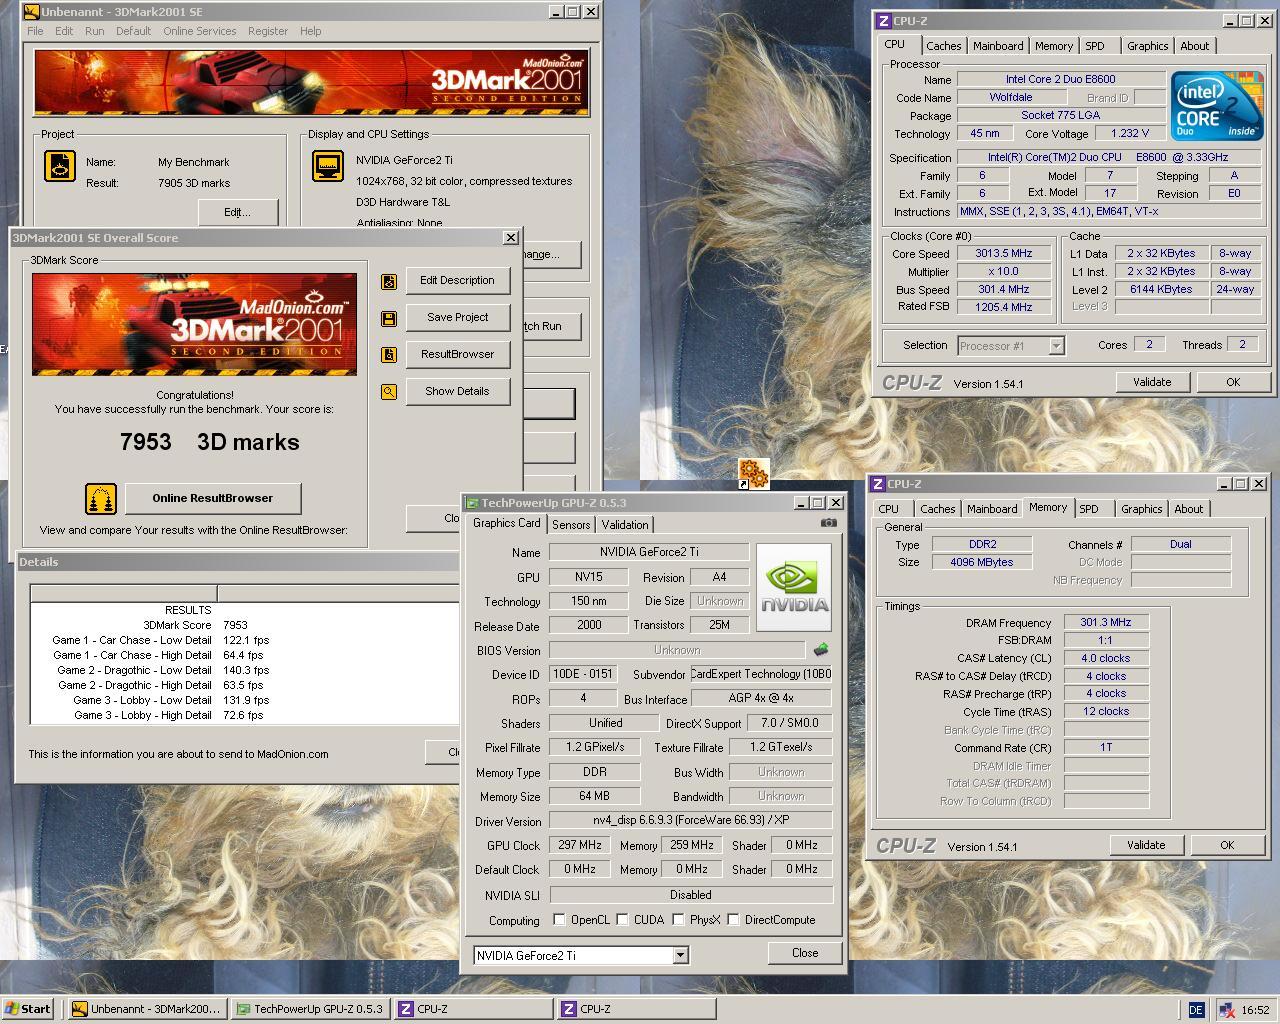
Task: Click the 3DMark Score row in Details results
Action: (x=245, y=625)
